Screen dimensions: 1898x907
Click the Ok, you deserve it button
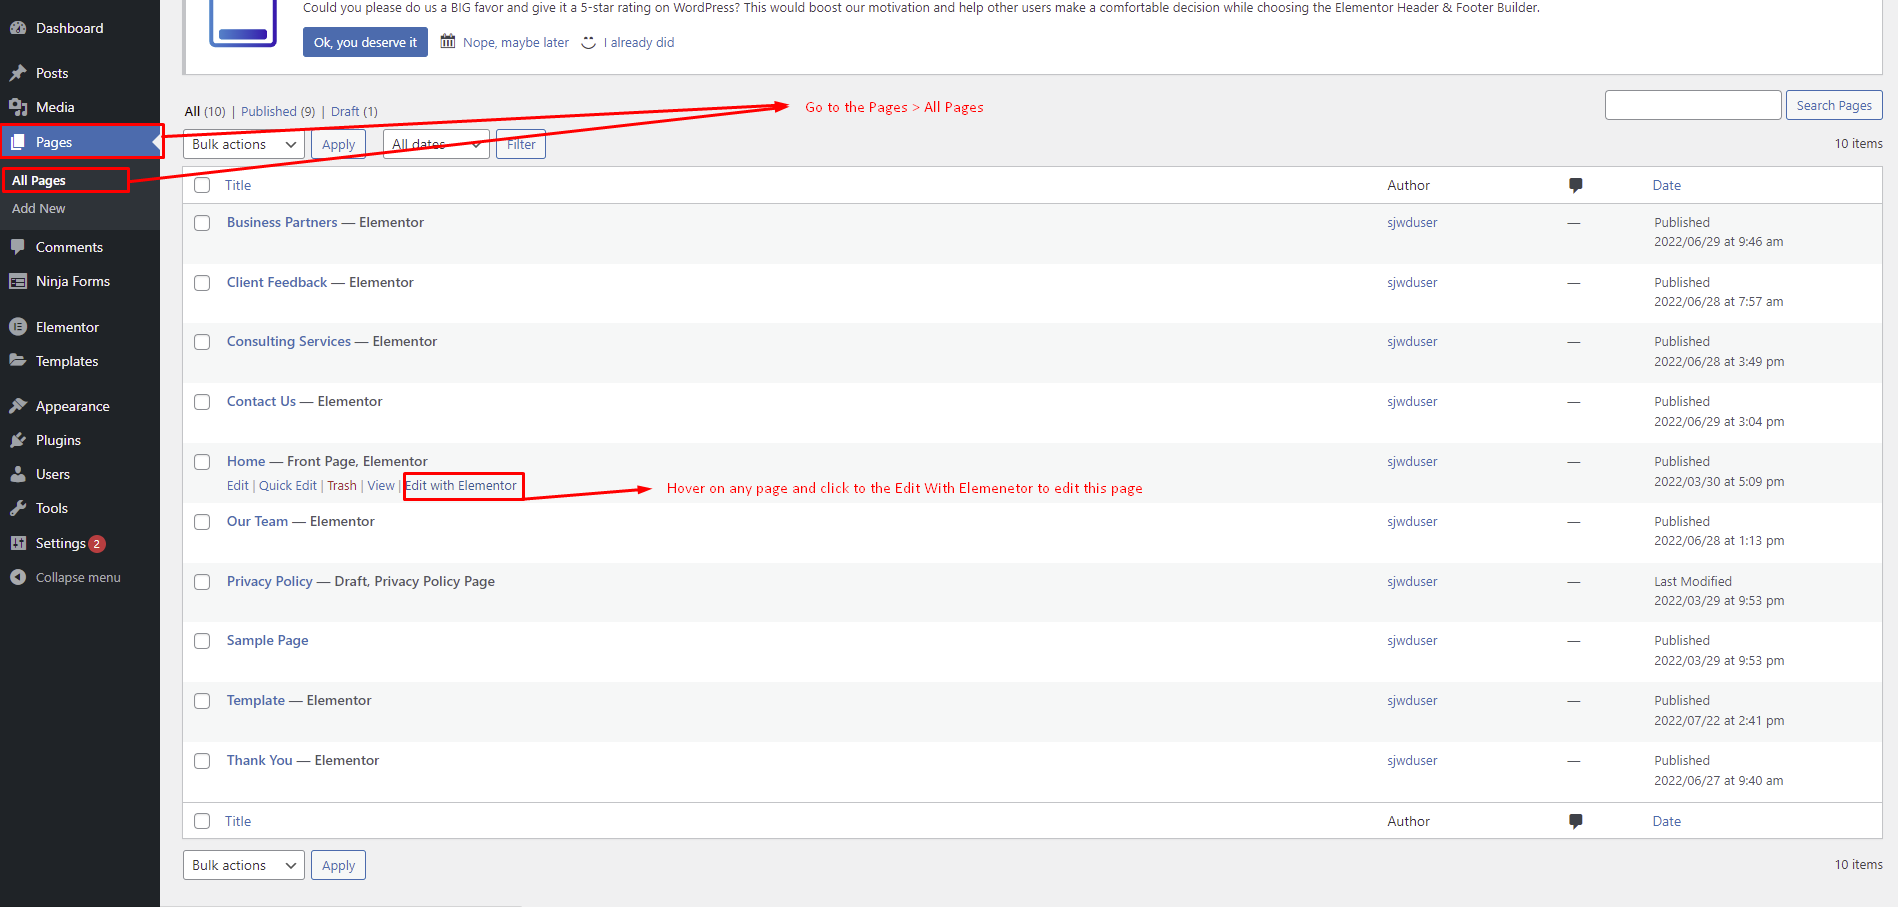[x=365, y=42]
